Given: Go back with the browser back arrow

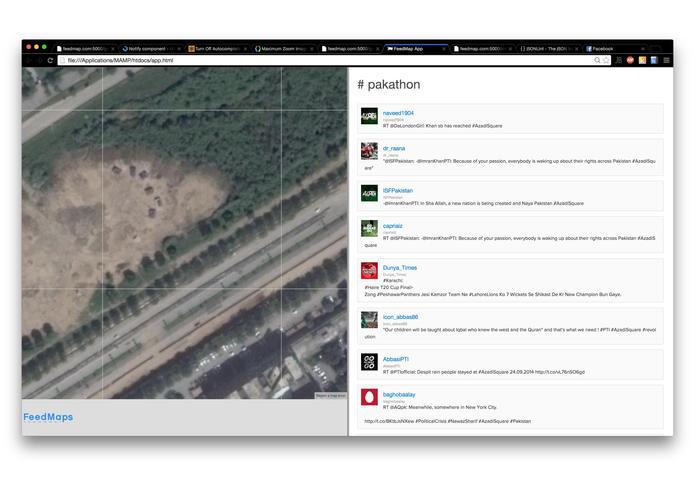Looking at the screenshot, I should pos(29,60).
